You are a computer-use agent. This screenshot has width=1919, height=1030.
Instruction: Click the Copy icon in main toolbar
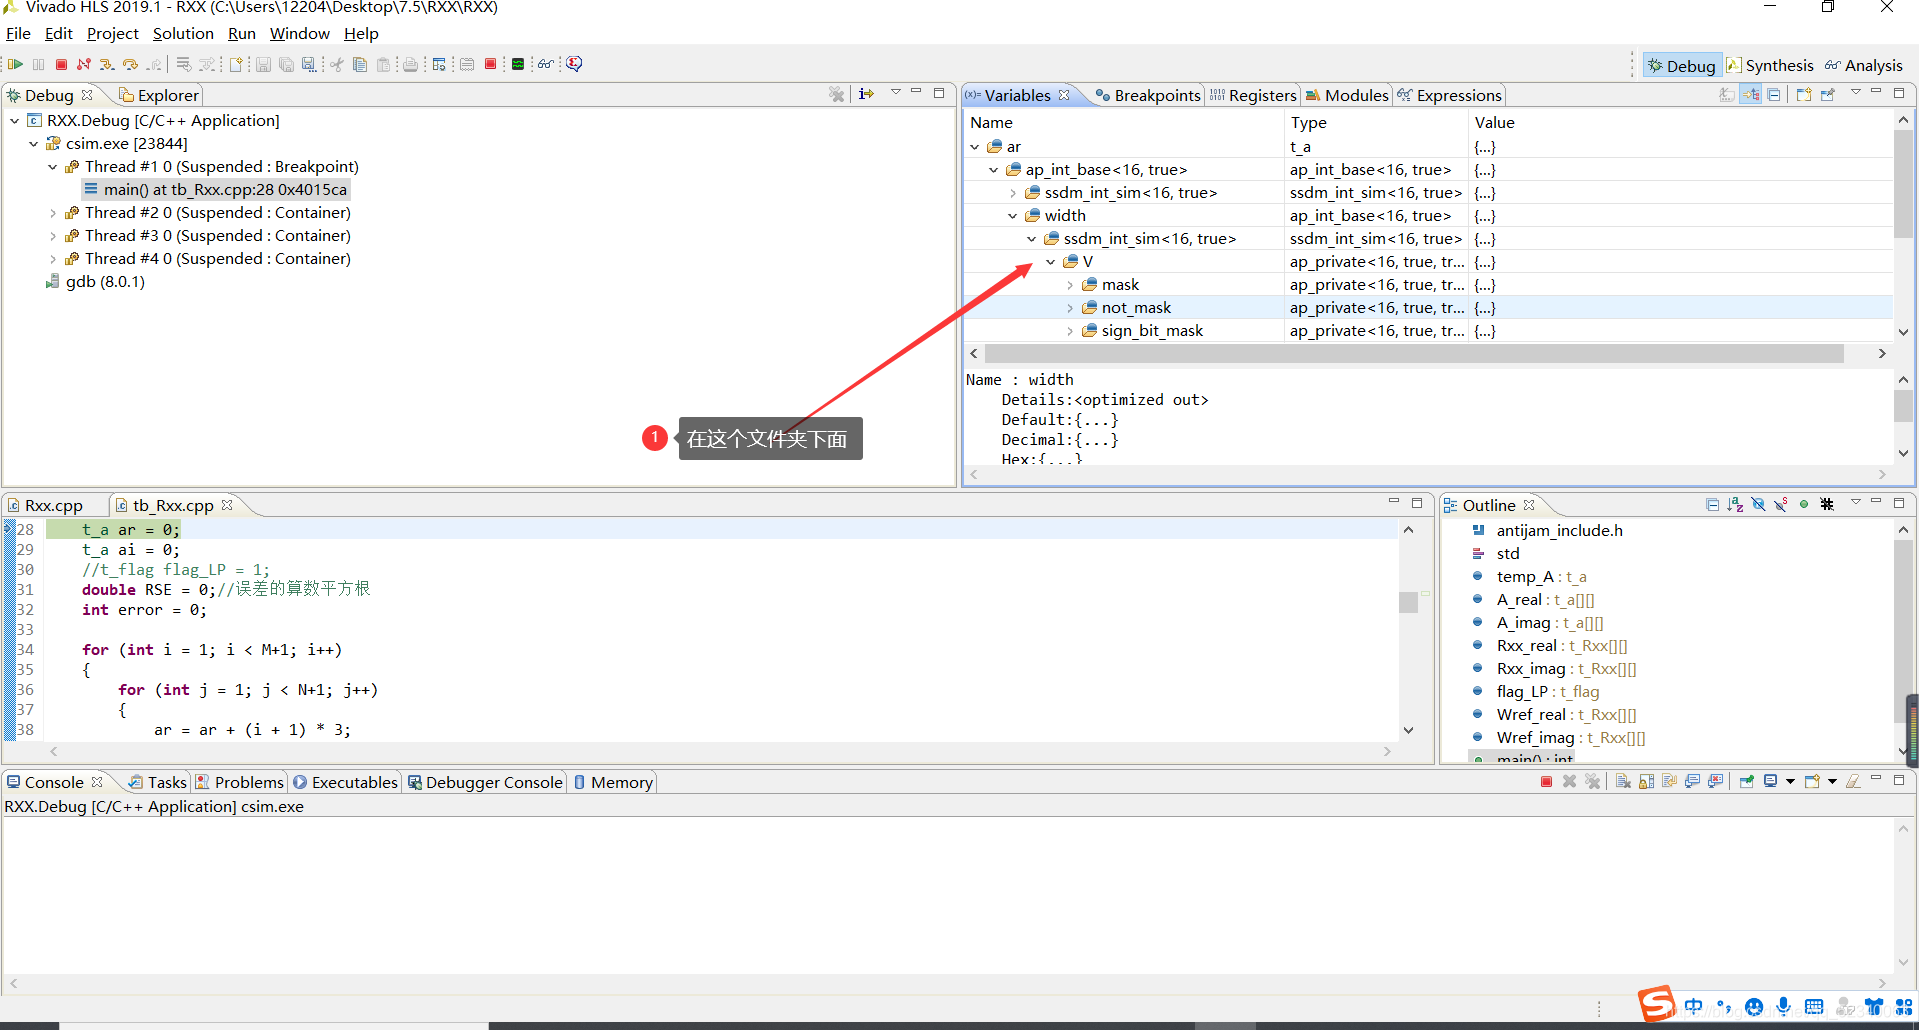click(360, 64)
